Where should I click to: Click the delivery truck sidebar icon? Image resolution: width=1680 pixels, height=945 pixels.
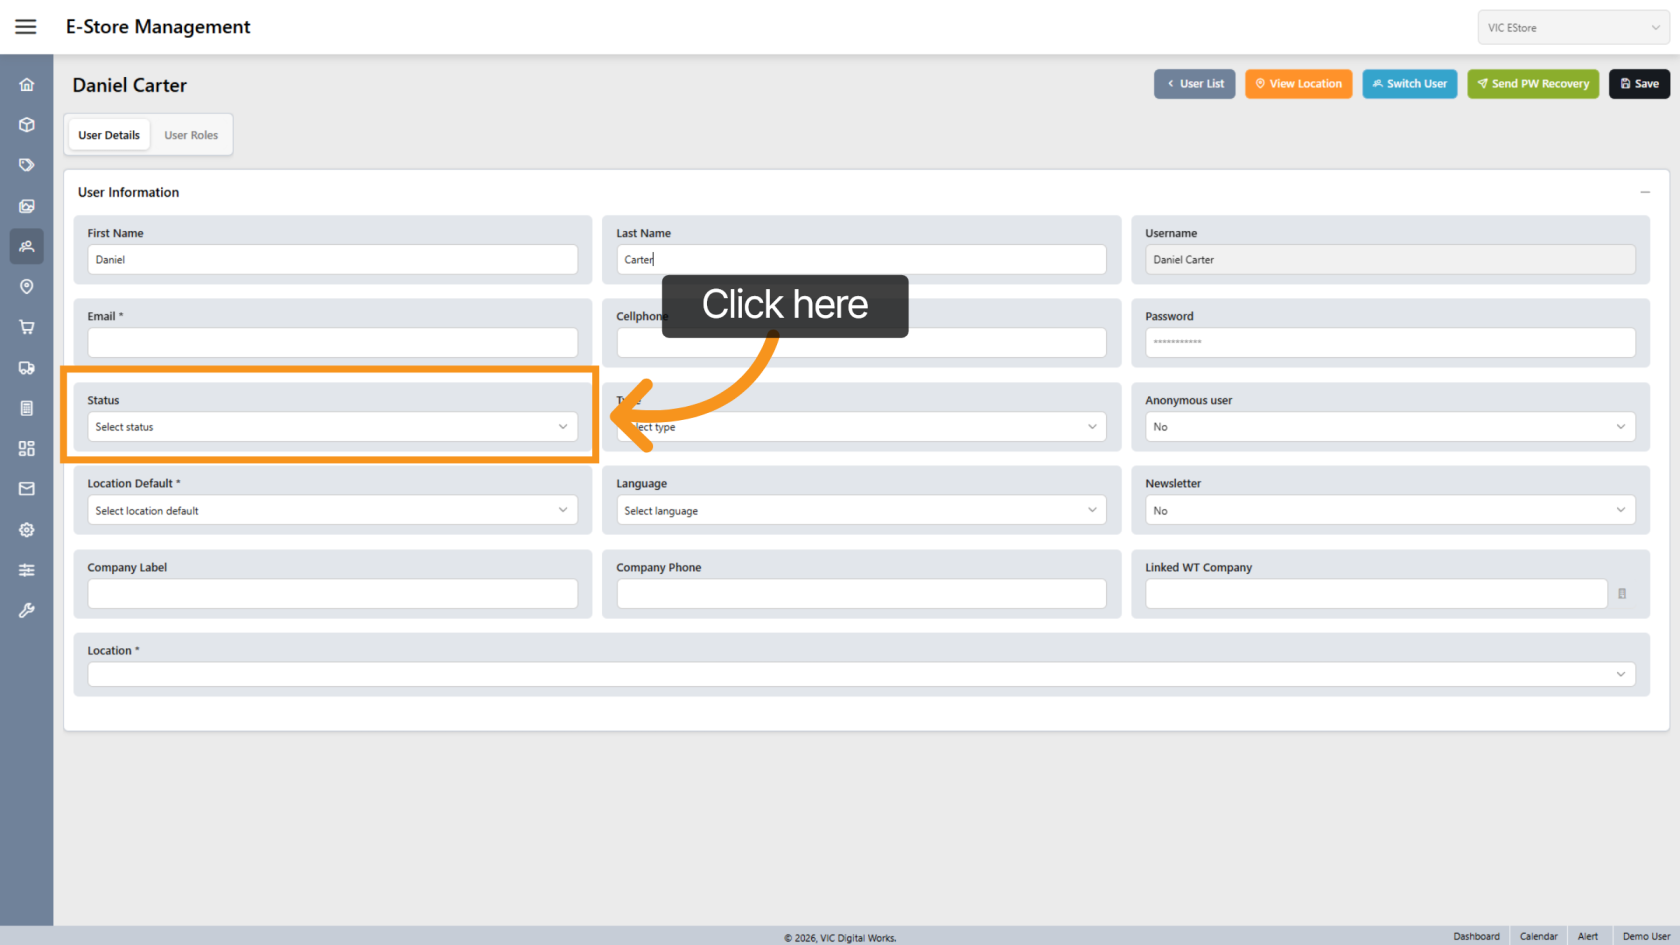[x=27, y=368]
